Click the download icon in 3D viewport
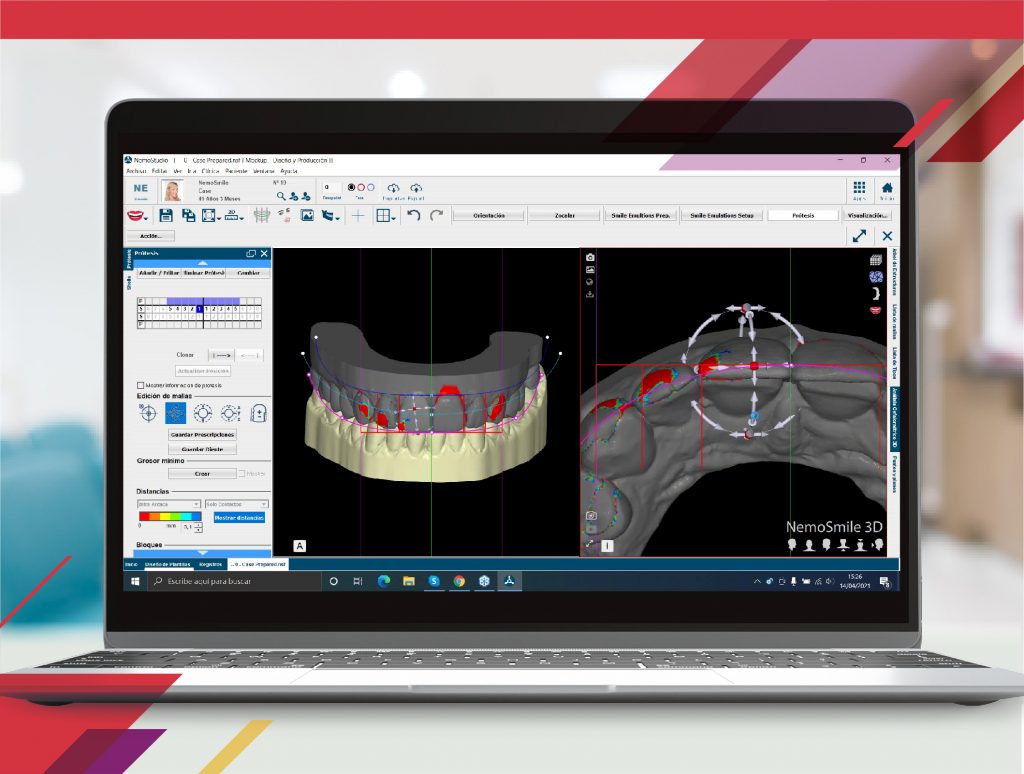The width and height of the screenshot is (1024, 774). [x=590, y=295]
